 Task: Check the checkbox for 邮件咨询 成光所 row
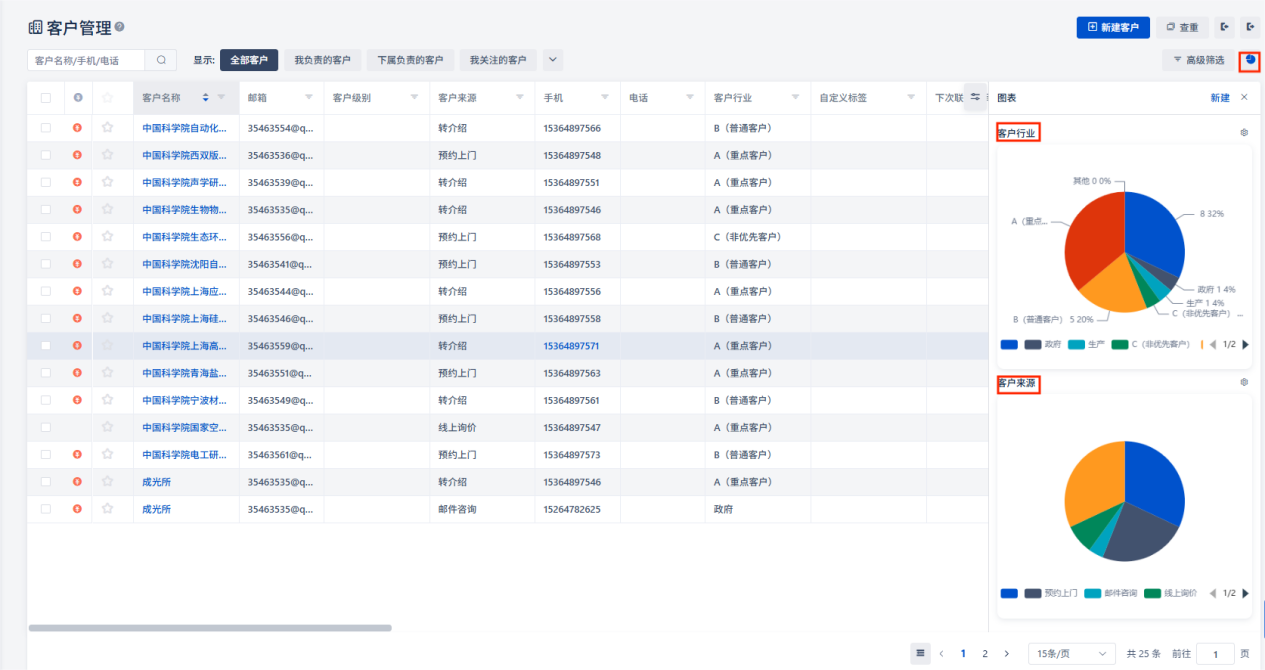(45, 509)
